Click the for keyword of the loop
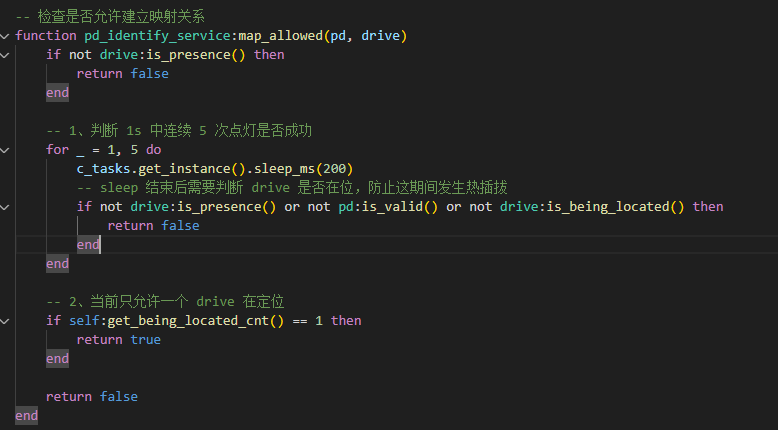 (57, 150)
